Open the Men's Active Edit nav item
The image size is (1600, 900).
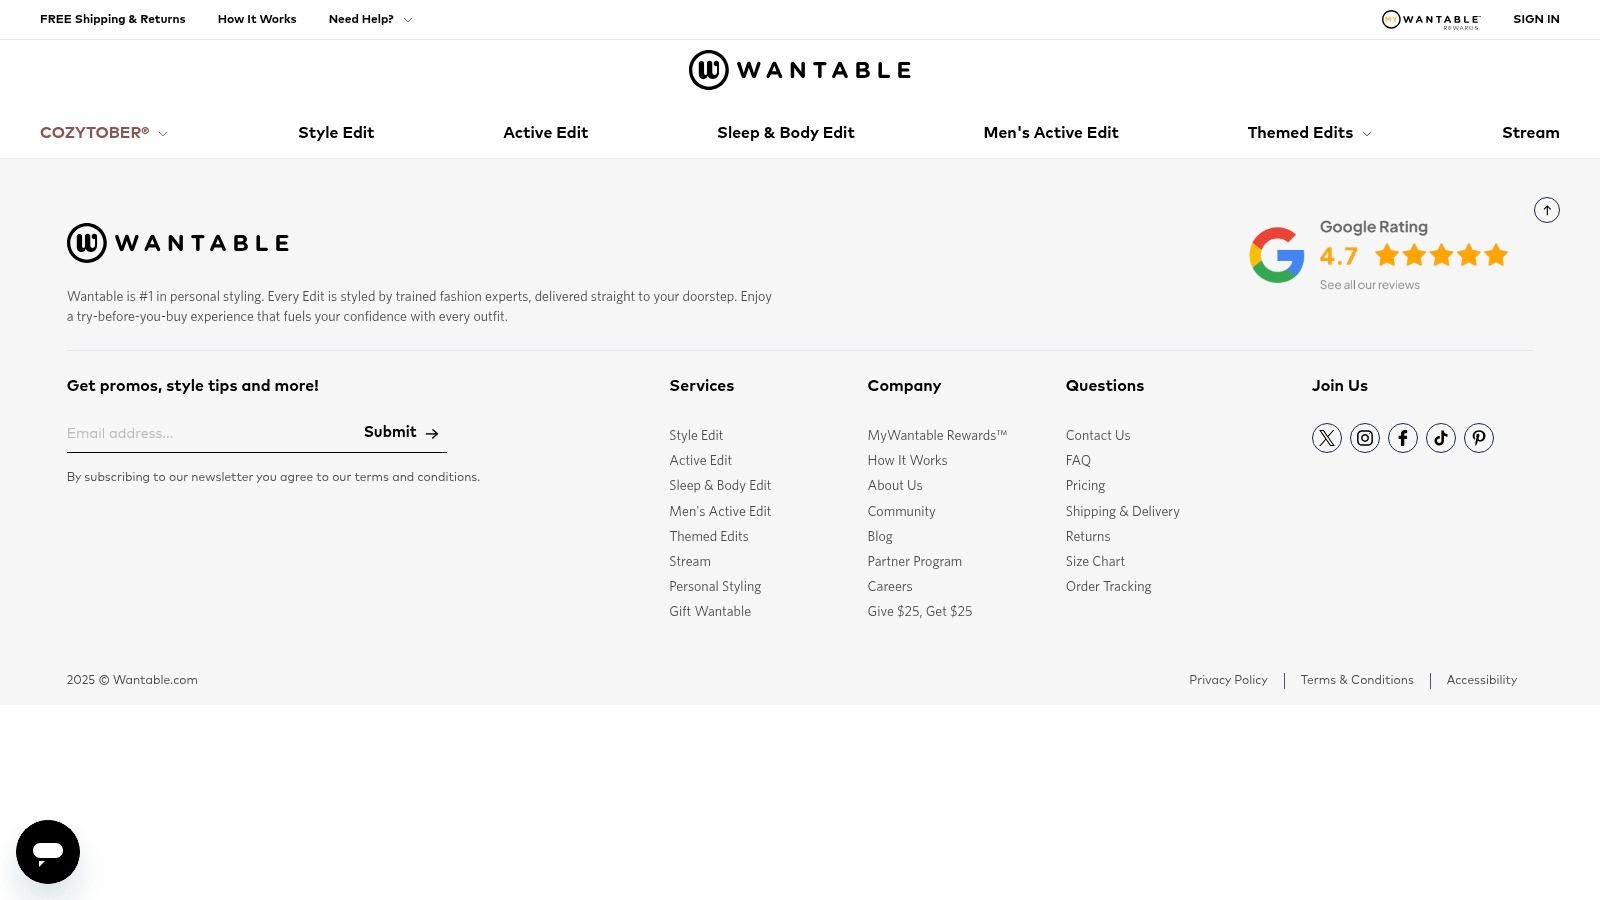(1051, 132)
